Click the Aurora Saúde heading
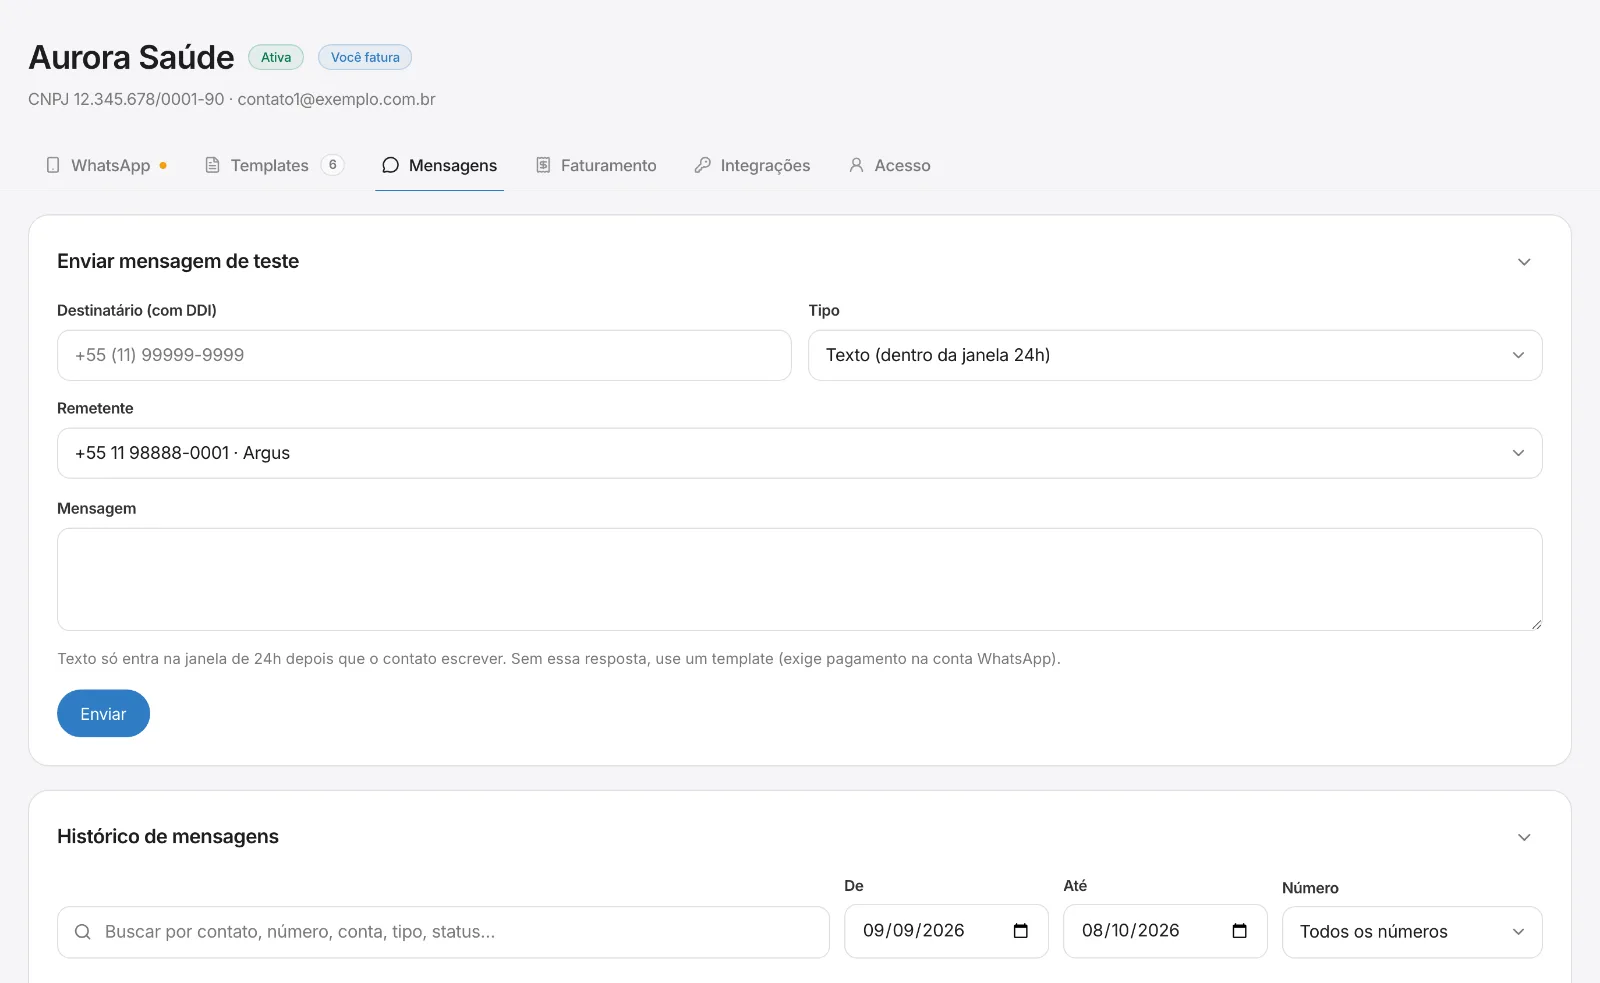This screenshot has width=1600, height=983. point(131,57)
